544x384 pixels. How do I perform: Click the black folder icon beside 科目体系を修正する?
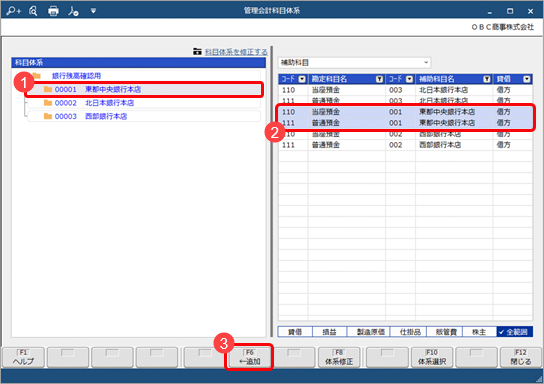197,52
